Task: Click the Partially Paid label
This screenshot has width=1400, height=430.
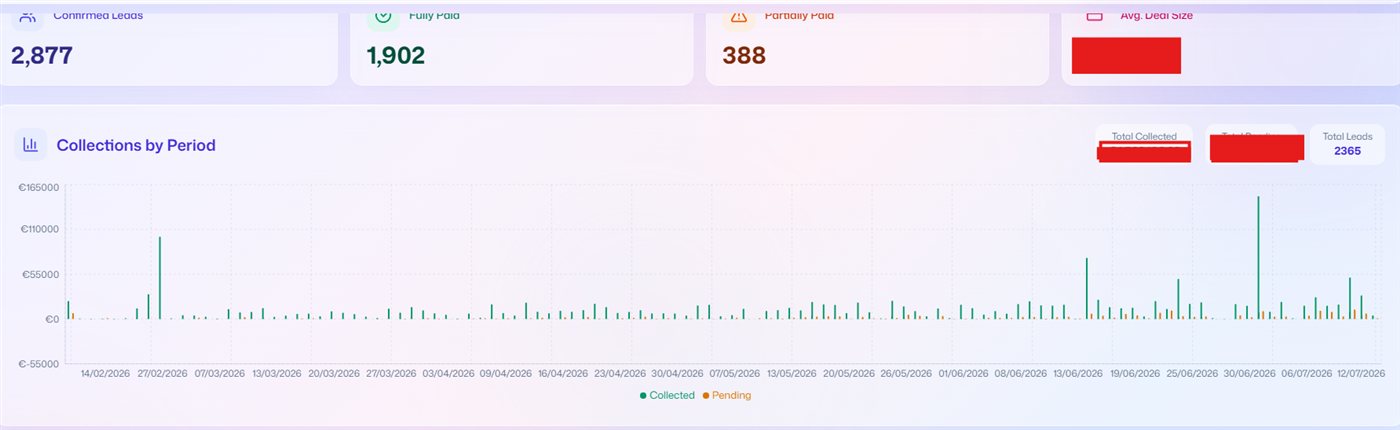Action: tap(799, 15)
